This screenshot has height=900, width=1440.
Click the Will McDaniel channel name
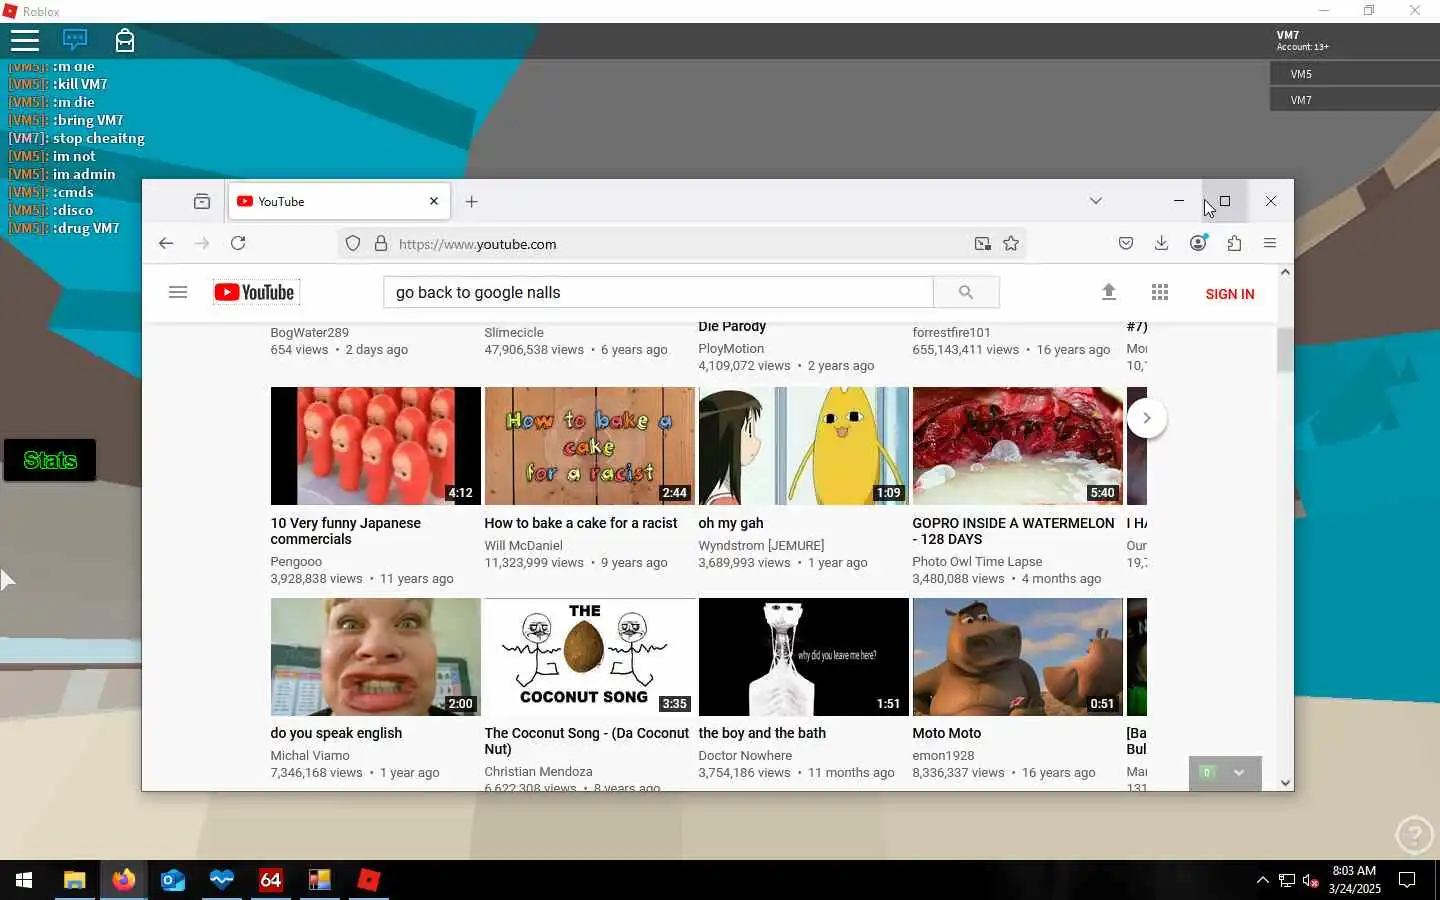[523, 546]
